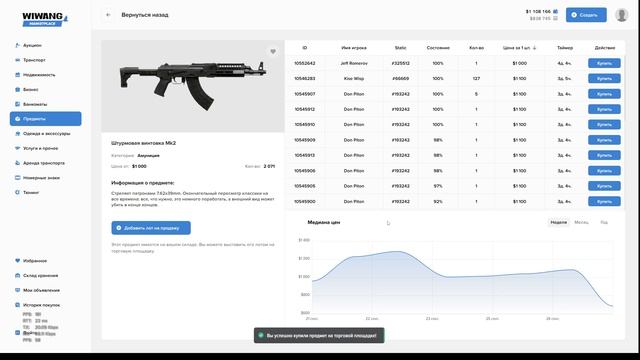This screenshot has height=360, width=640.
Task: Buy lot 10545912 from Don Piton
Action: coord(604,109)
